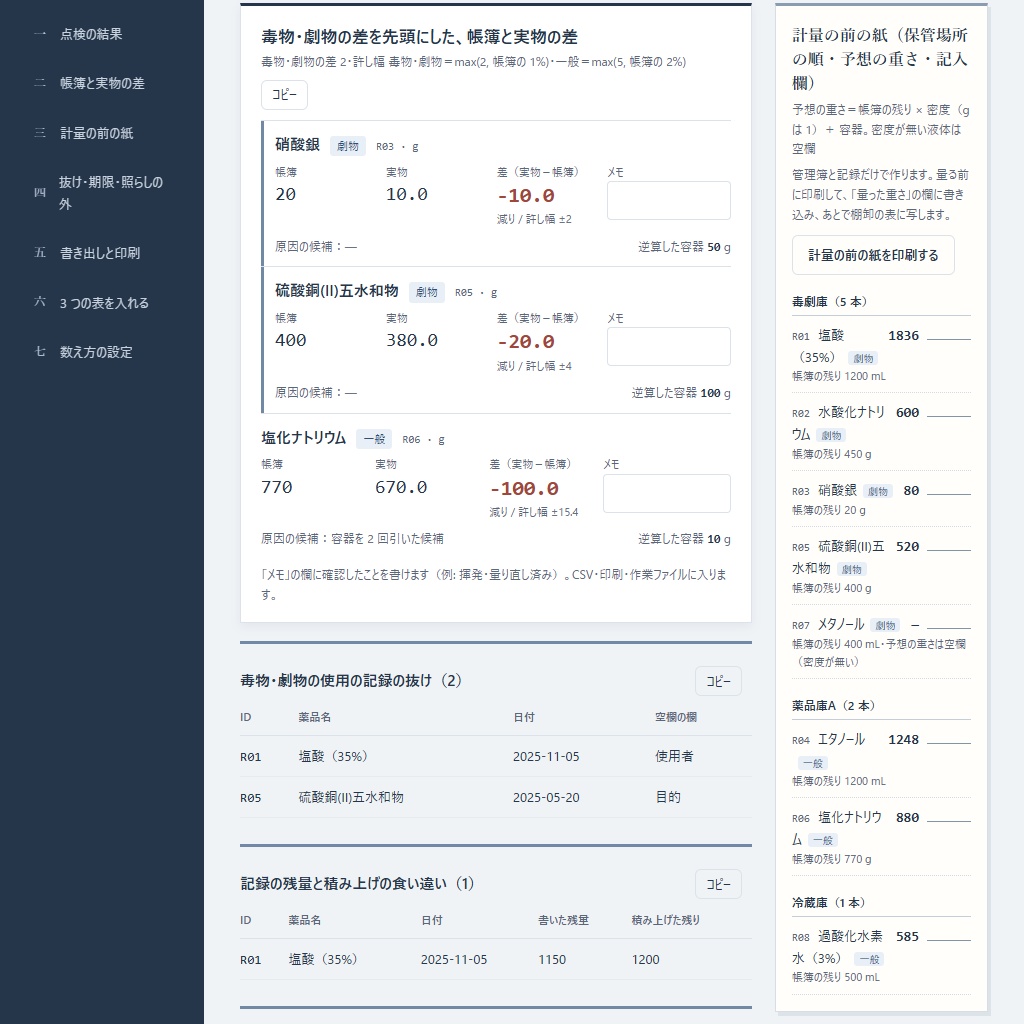
Task: Click expected weight 880 for 塩化ナトリウム
Action: (907, 818)
